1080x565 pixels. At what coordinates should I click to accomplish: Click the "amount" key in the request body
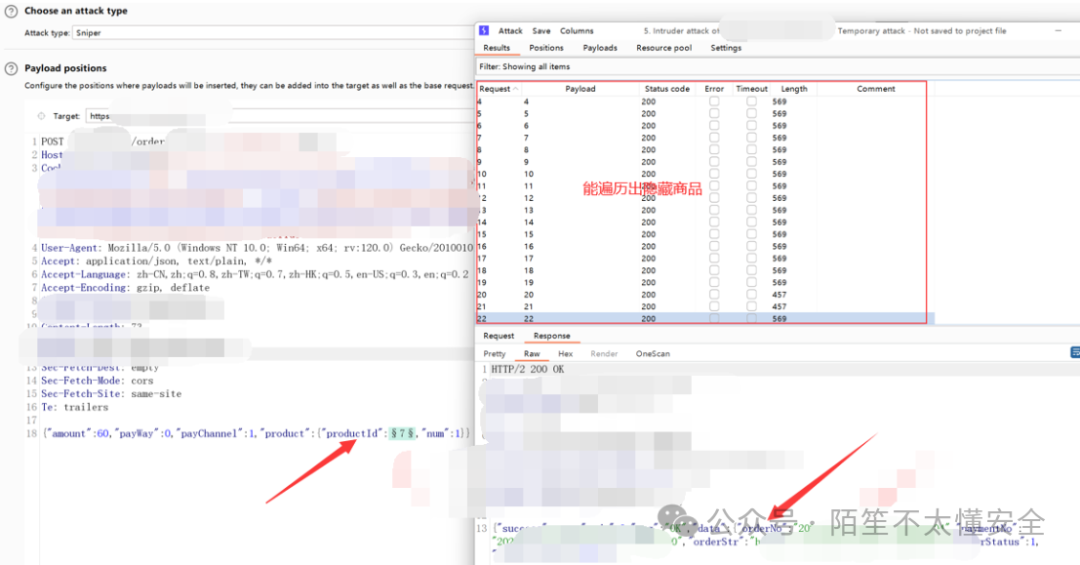click(68, 433)
